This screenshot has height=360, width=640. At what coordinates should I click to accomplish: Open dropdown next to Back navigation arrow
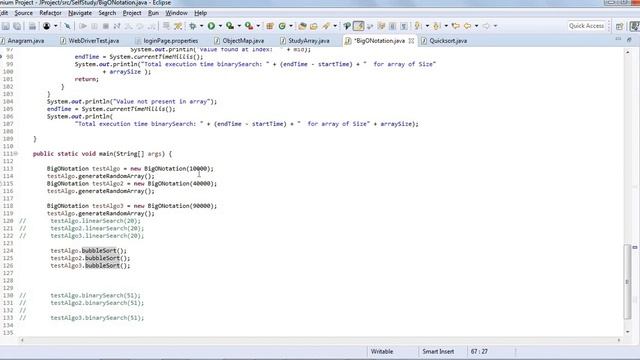(x=476, y=26)
